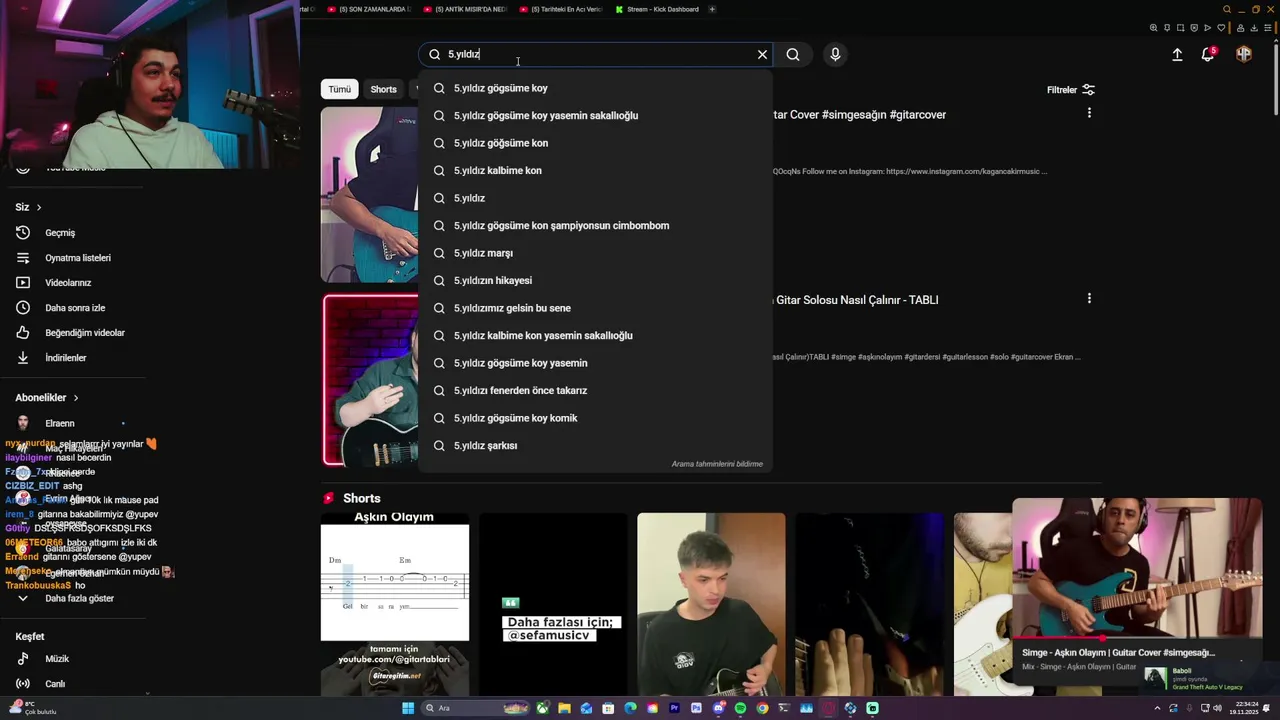Open the upload/create video icon
The image size is (1280, 720).
tap(1177, 55)
